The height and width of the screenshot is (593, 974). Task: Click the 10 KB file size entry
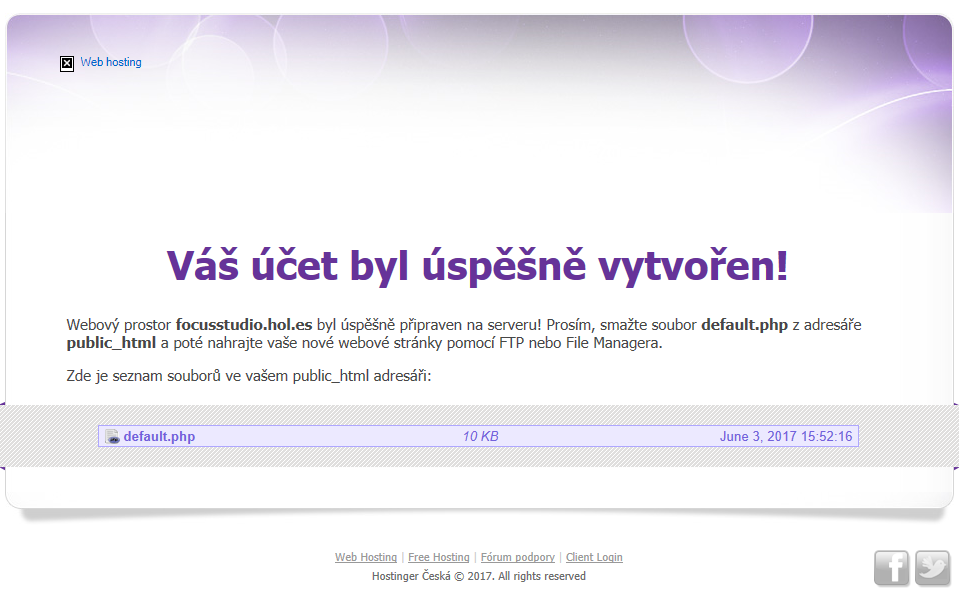[480, 437]
